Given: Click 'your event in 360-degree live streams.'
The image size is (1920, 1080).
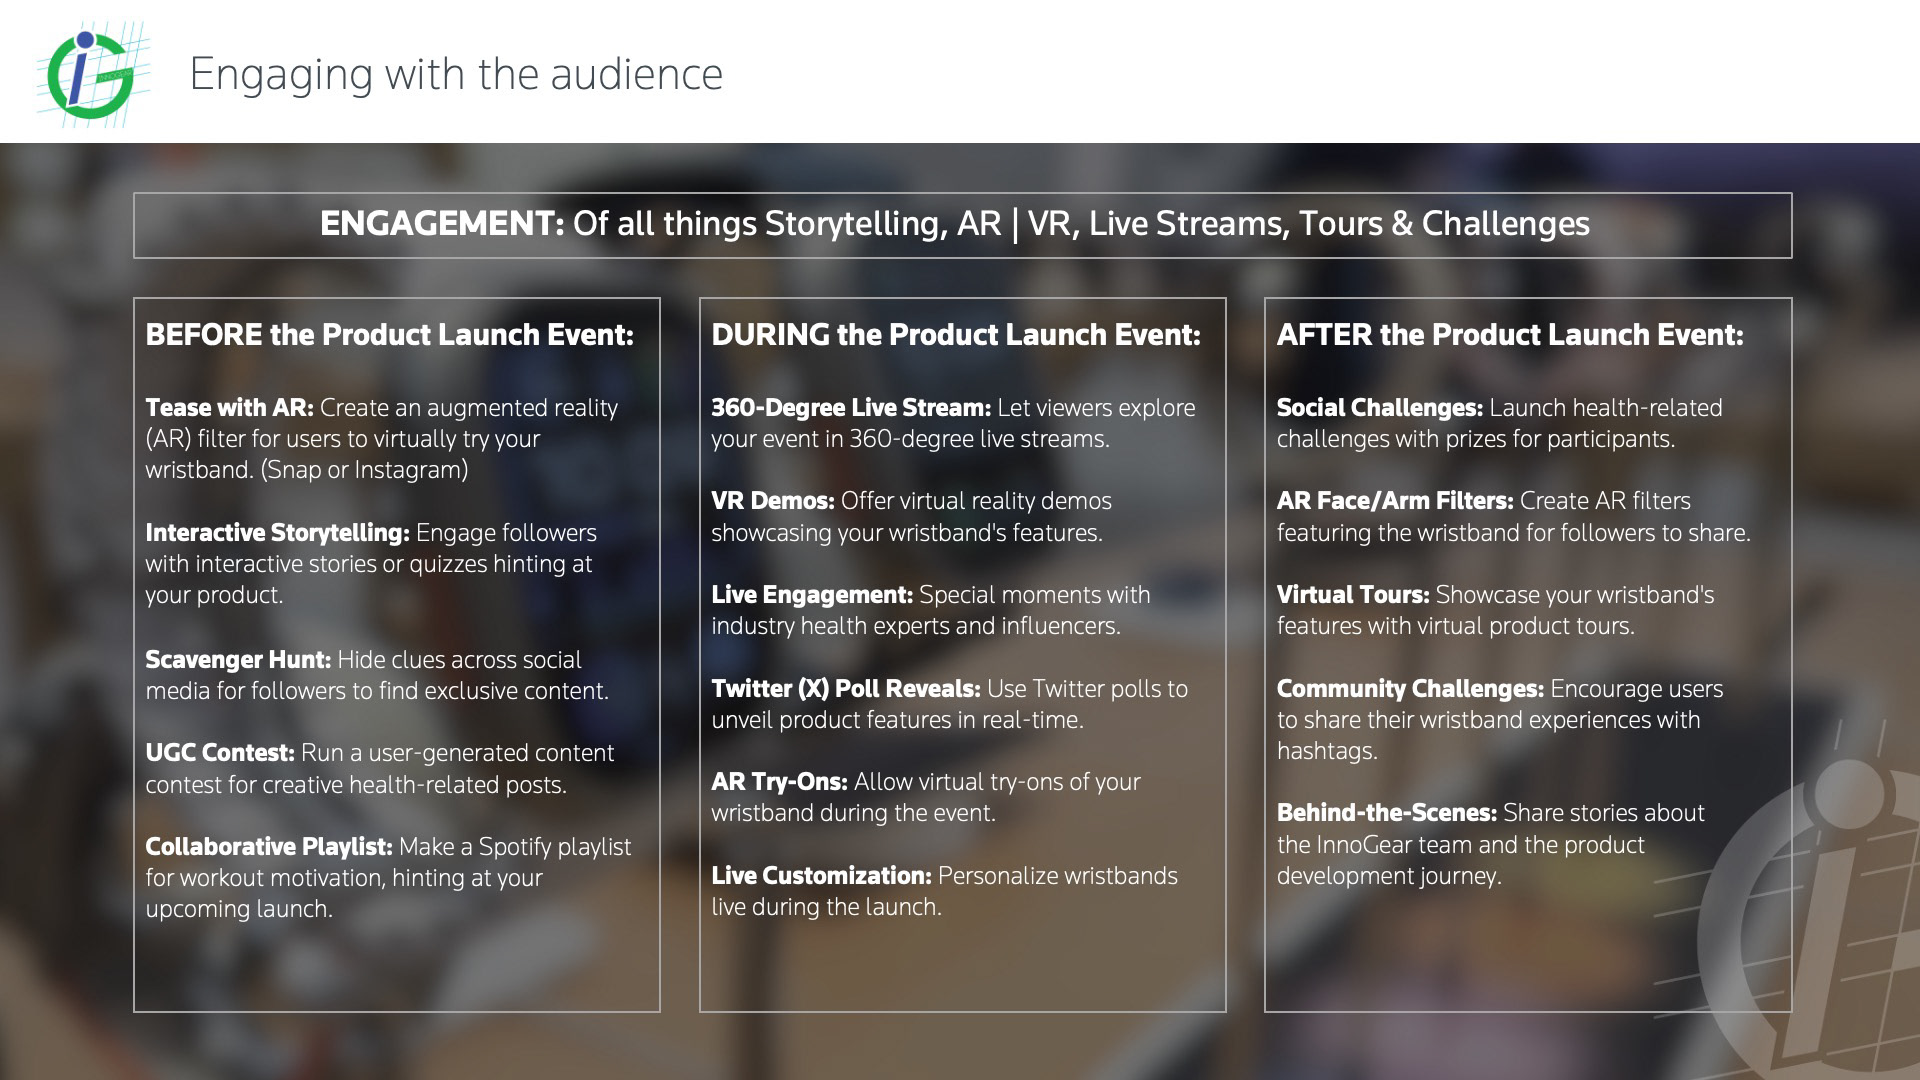Looking at the screenshot, I should click(910, 439).
